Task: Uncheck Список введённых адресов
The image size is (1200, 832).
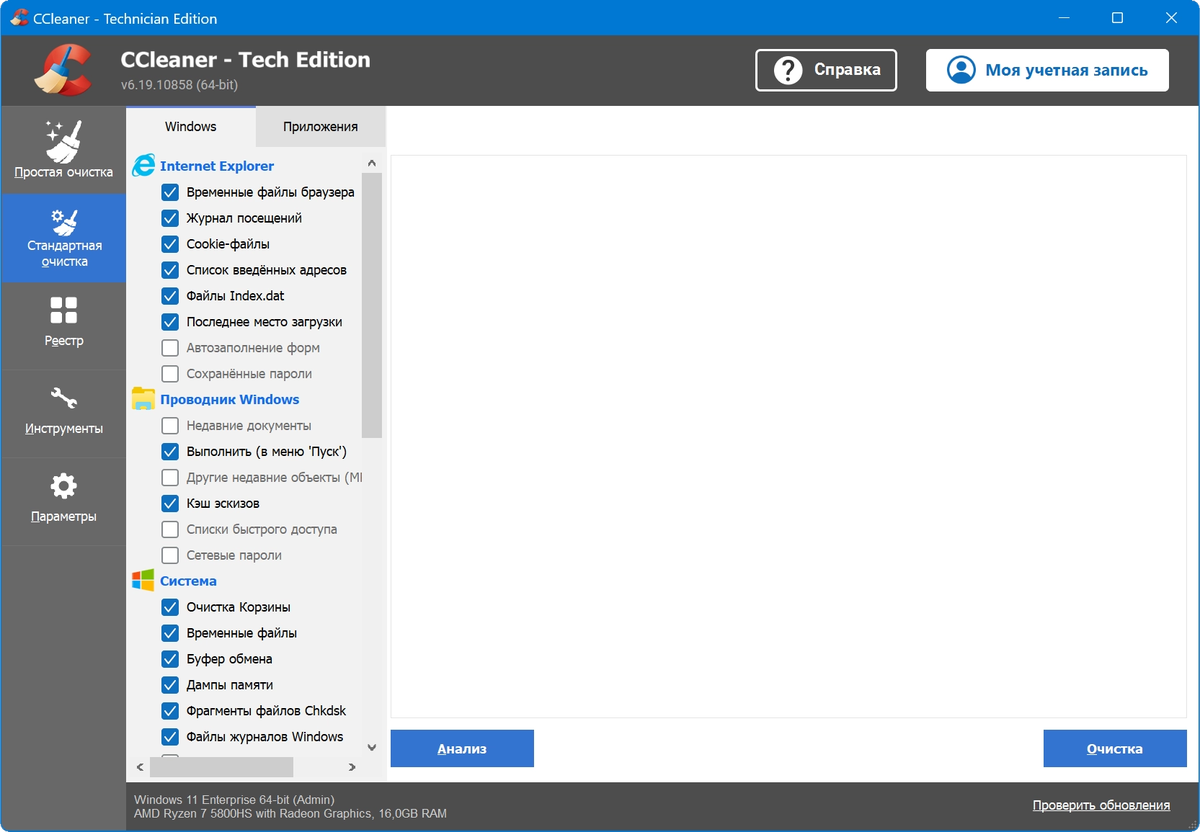Action: pos(170,270)
